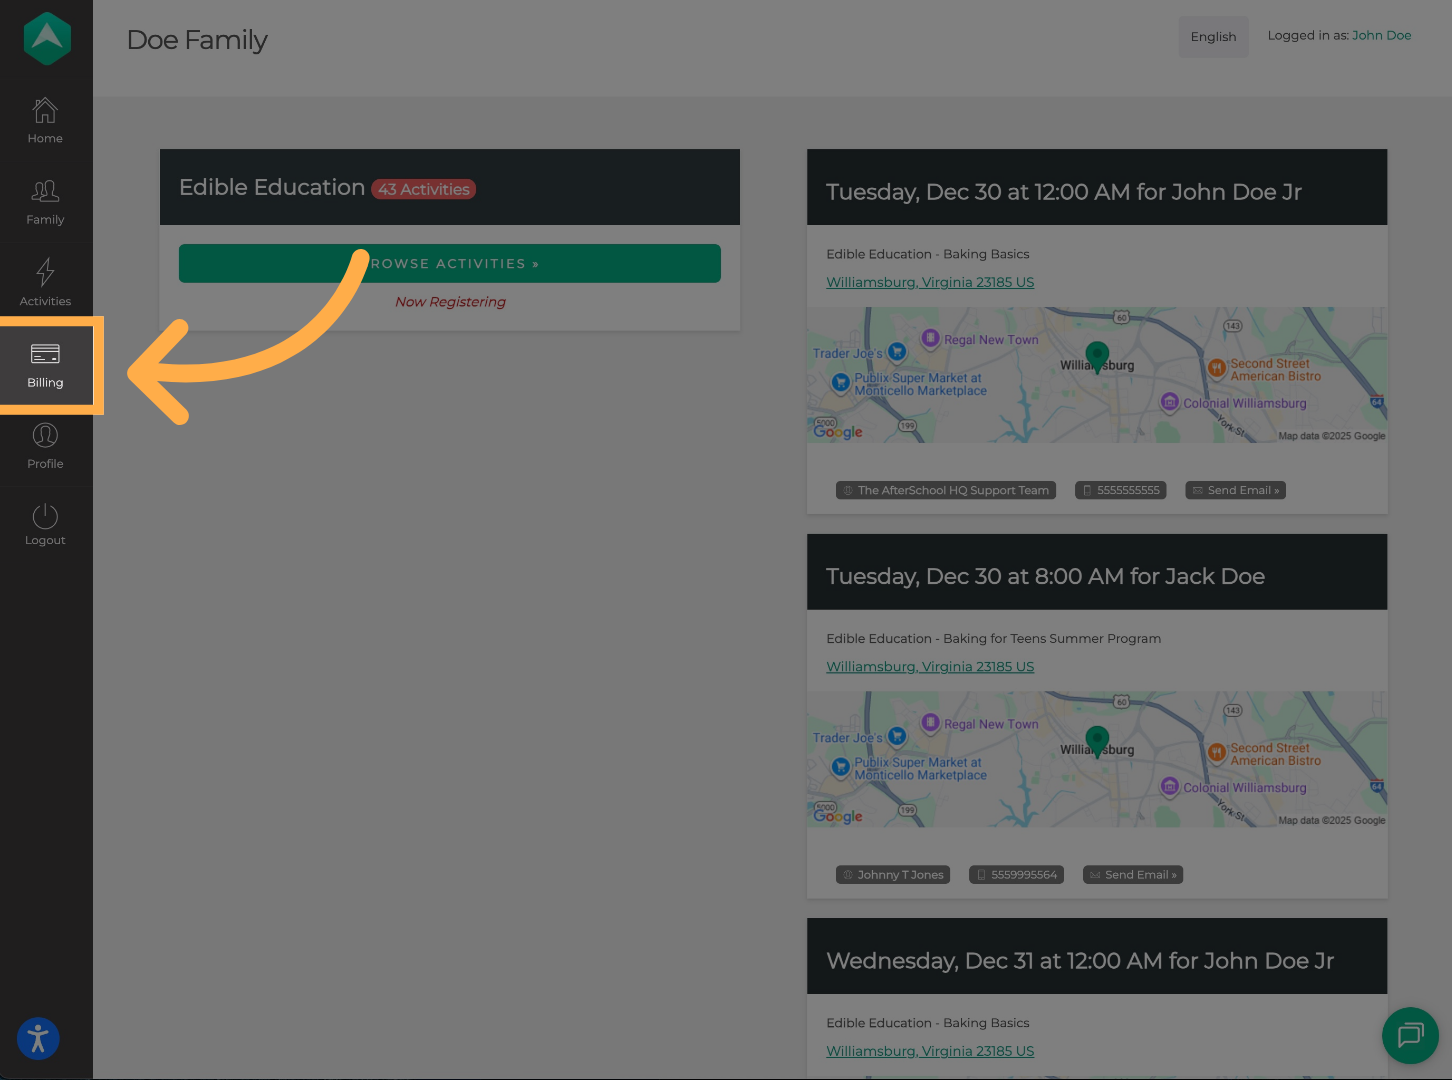This screenshot has height=1080, width=1452.
Task: Open the Home section from the sidebar
Action: coord(45,120)
